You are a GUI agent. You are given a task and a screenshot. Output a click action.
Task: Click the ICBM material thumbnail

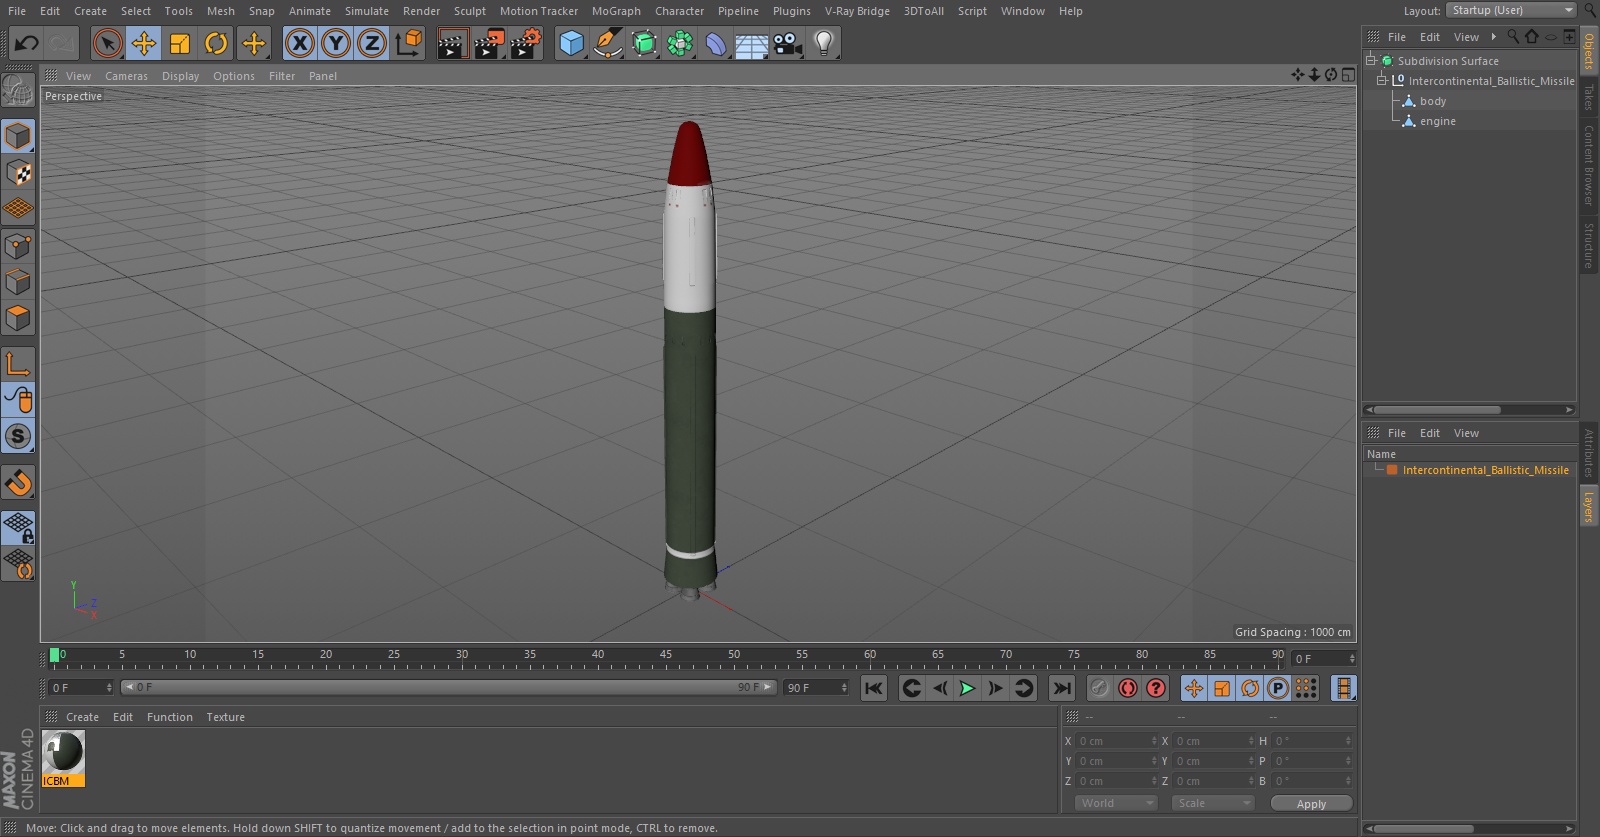tap(63, 752)
